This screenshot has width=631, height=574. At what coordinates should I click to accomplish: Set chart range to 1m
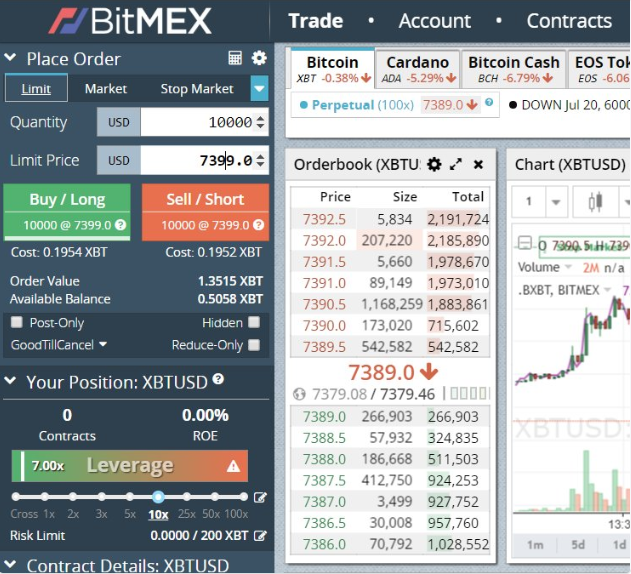535,545
